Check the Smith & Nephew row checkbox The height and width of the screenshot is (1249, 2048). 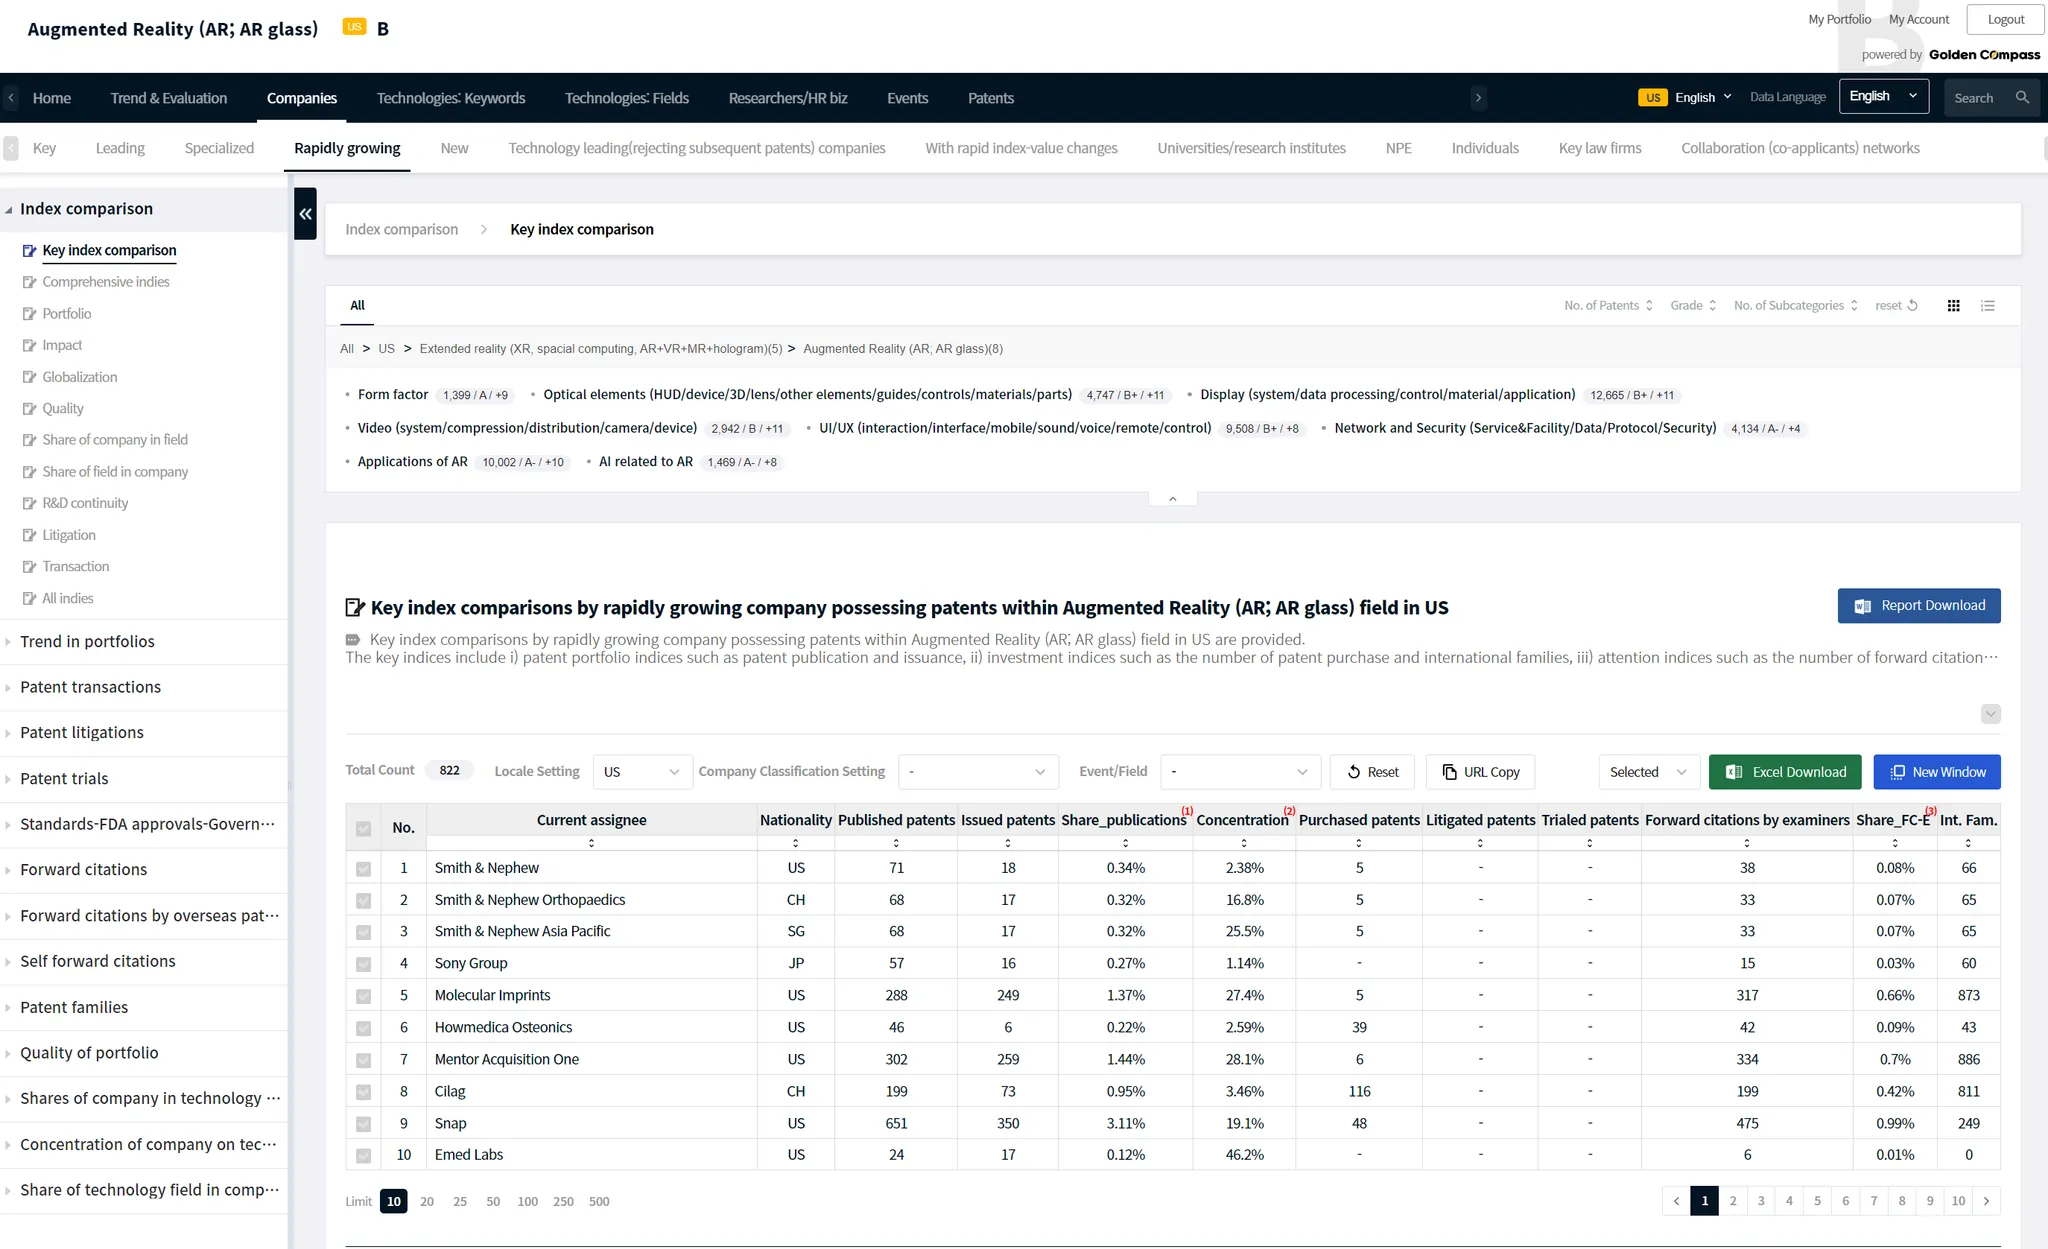[x=363, y=869]
